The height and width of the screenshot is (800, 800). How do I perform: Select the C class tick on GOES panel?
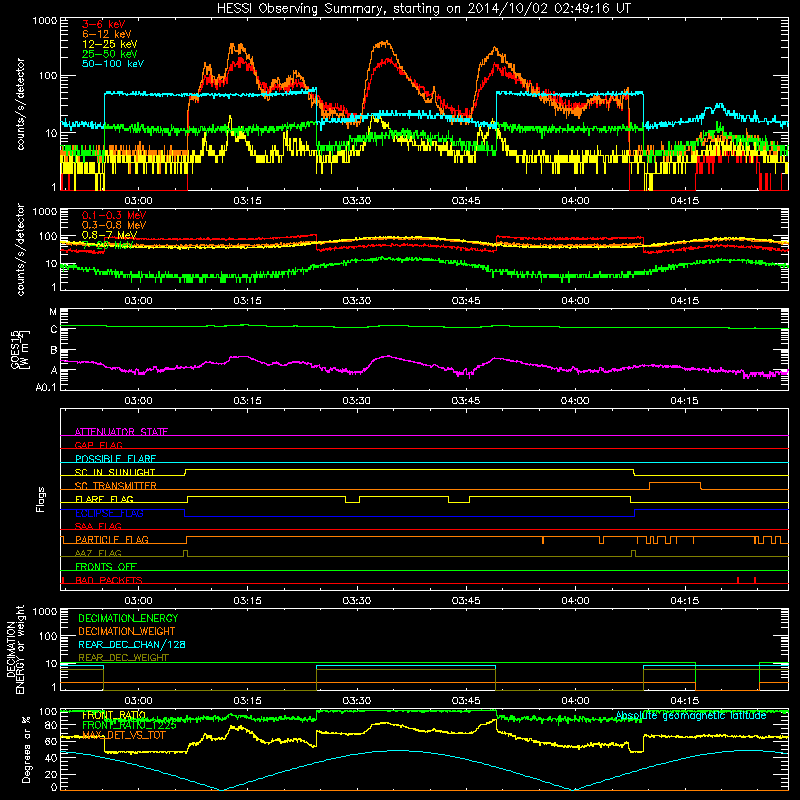tap(54, 330)
